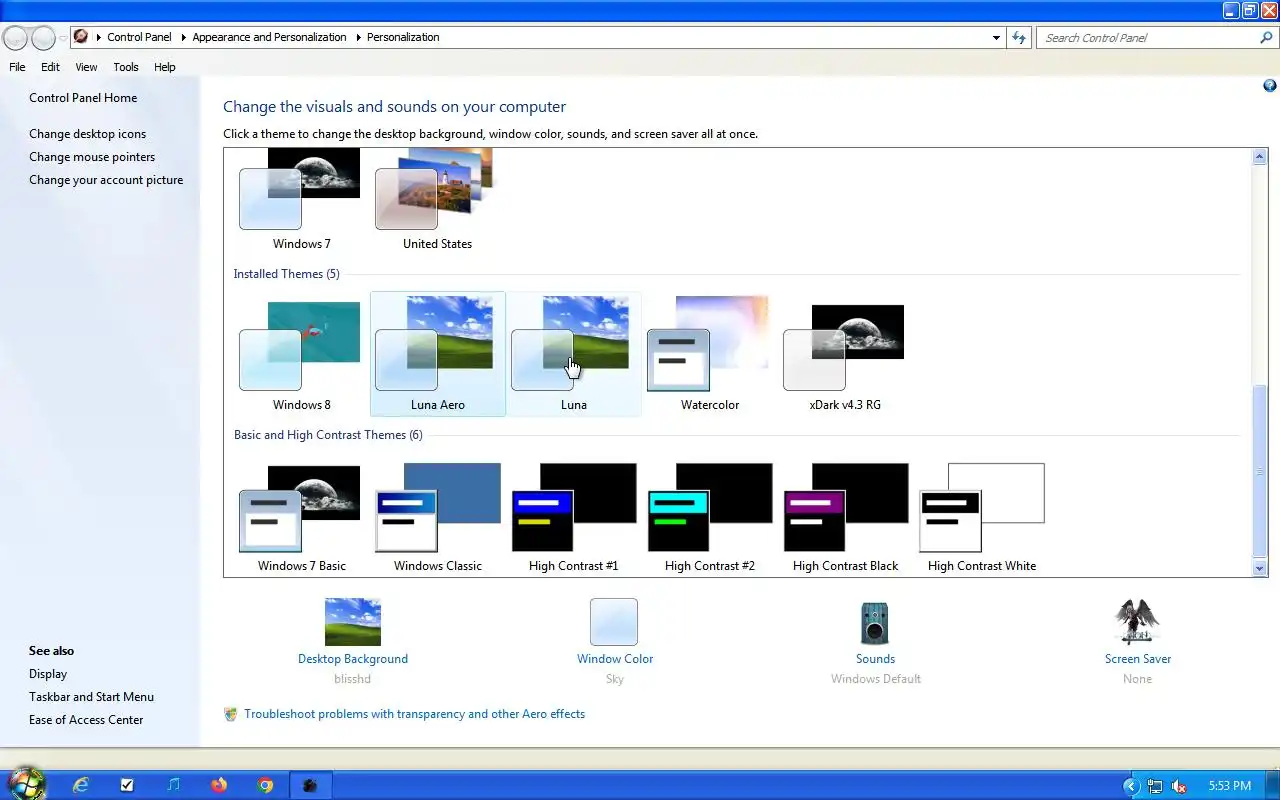The image size is (1280, 800).
Task: Open the Screen Saver icon
Action: (x=1137, y=622)
